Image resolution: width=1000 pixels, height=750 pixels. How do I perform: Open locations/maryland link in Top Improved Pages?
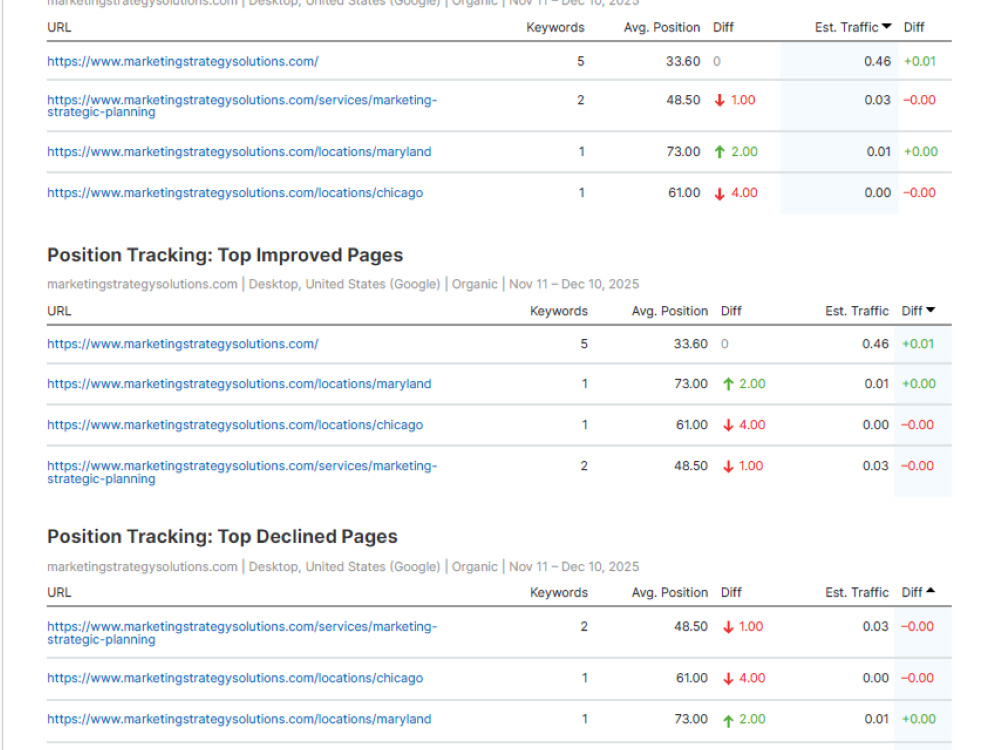coord(239,384)
